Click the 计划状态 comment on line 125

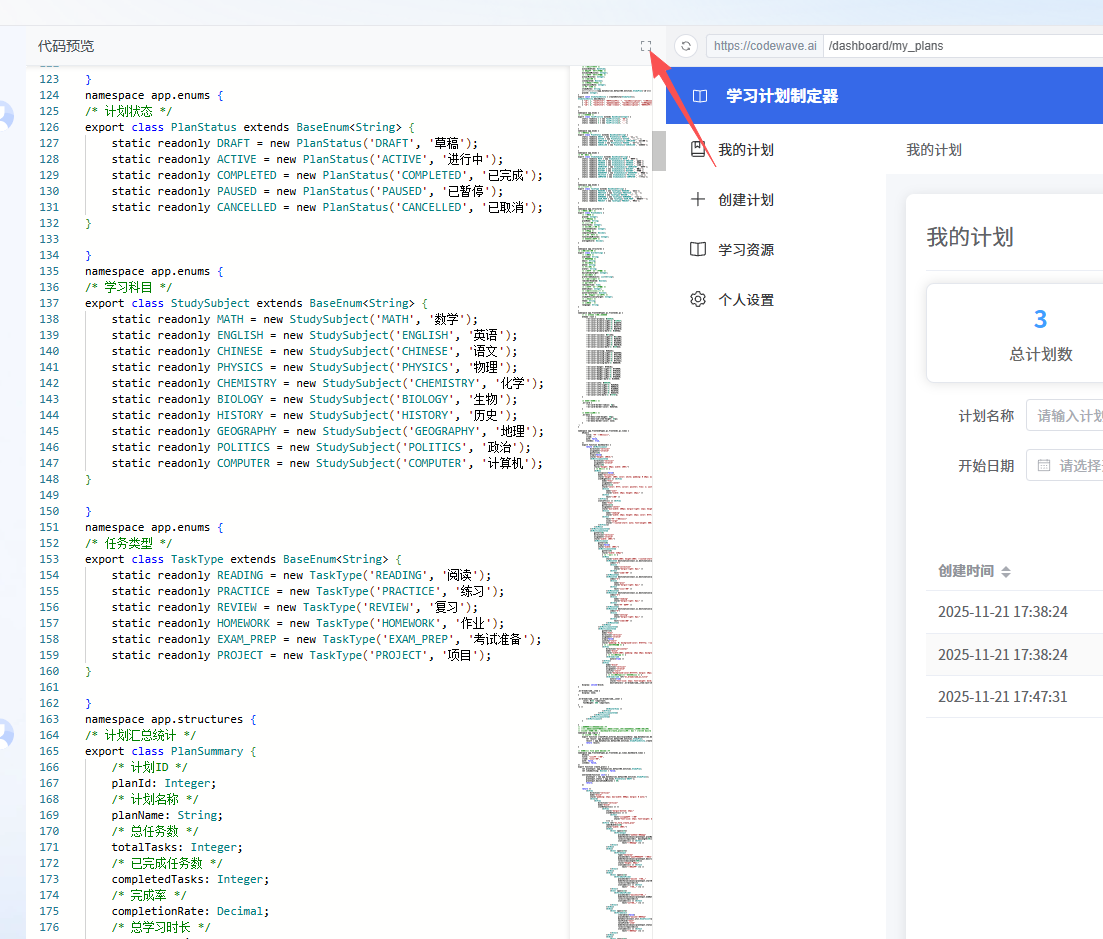pyautogui.click(x=128, y=111)
